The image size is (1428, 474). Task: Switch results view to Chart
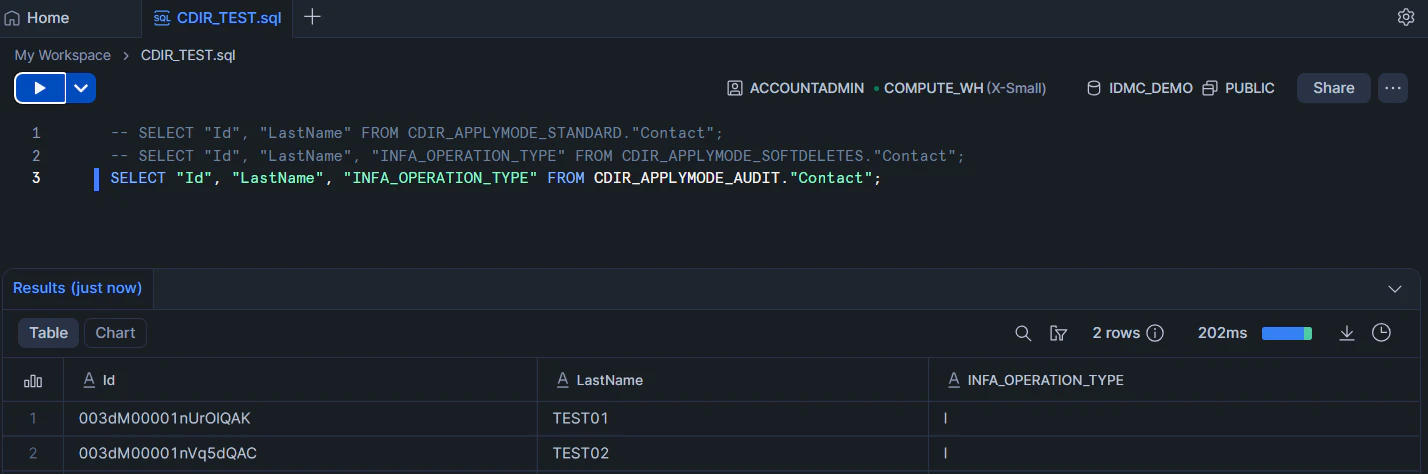[x=115, y=333]
